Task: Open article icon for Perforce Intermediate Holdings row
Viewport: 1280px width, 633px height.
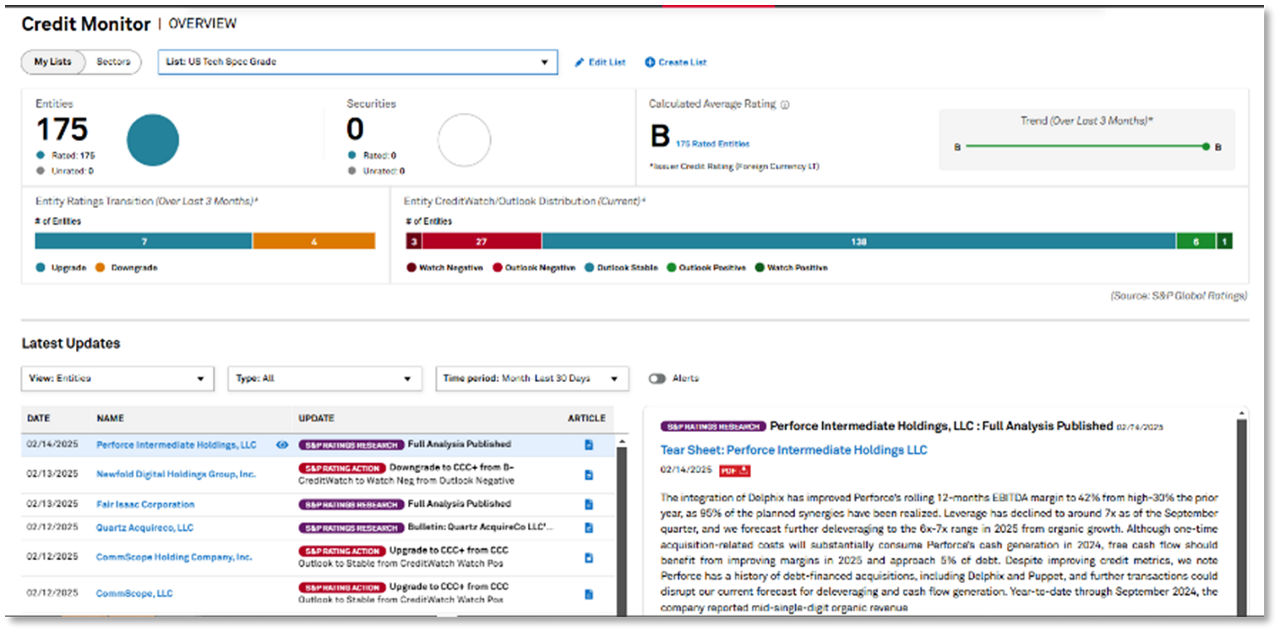Action: (589, 445)
